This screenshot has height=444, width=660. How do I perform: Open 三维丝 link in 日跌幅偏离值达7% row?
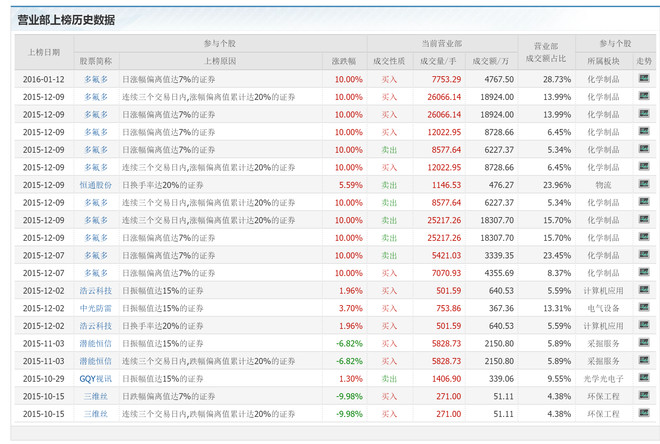point(96,396)
